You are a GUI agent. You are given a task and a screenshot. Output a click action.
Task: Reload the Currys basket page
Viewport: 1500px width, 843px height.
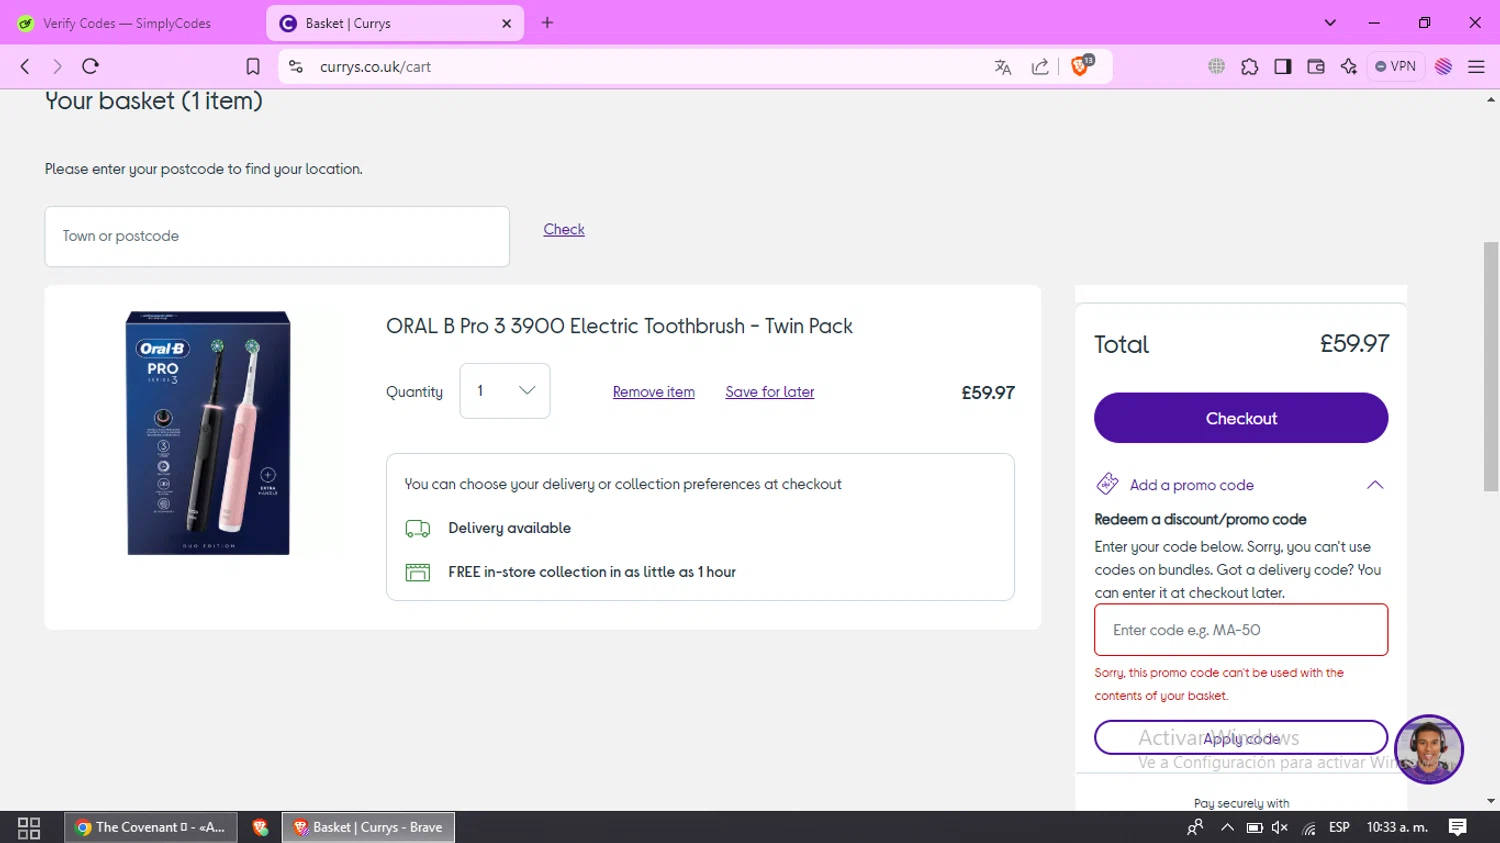point(90,66)
